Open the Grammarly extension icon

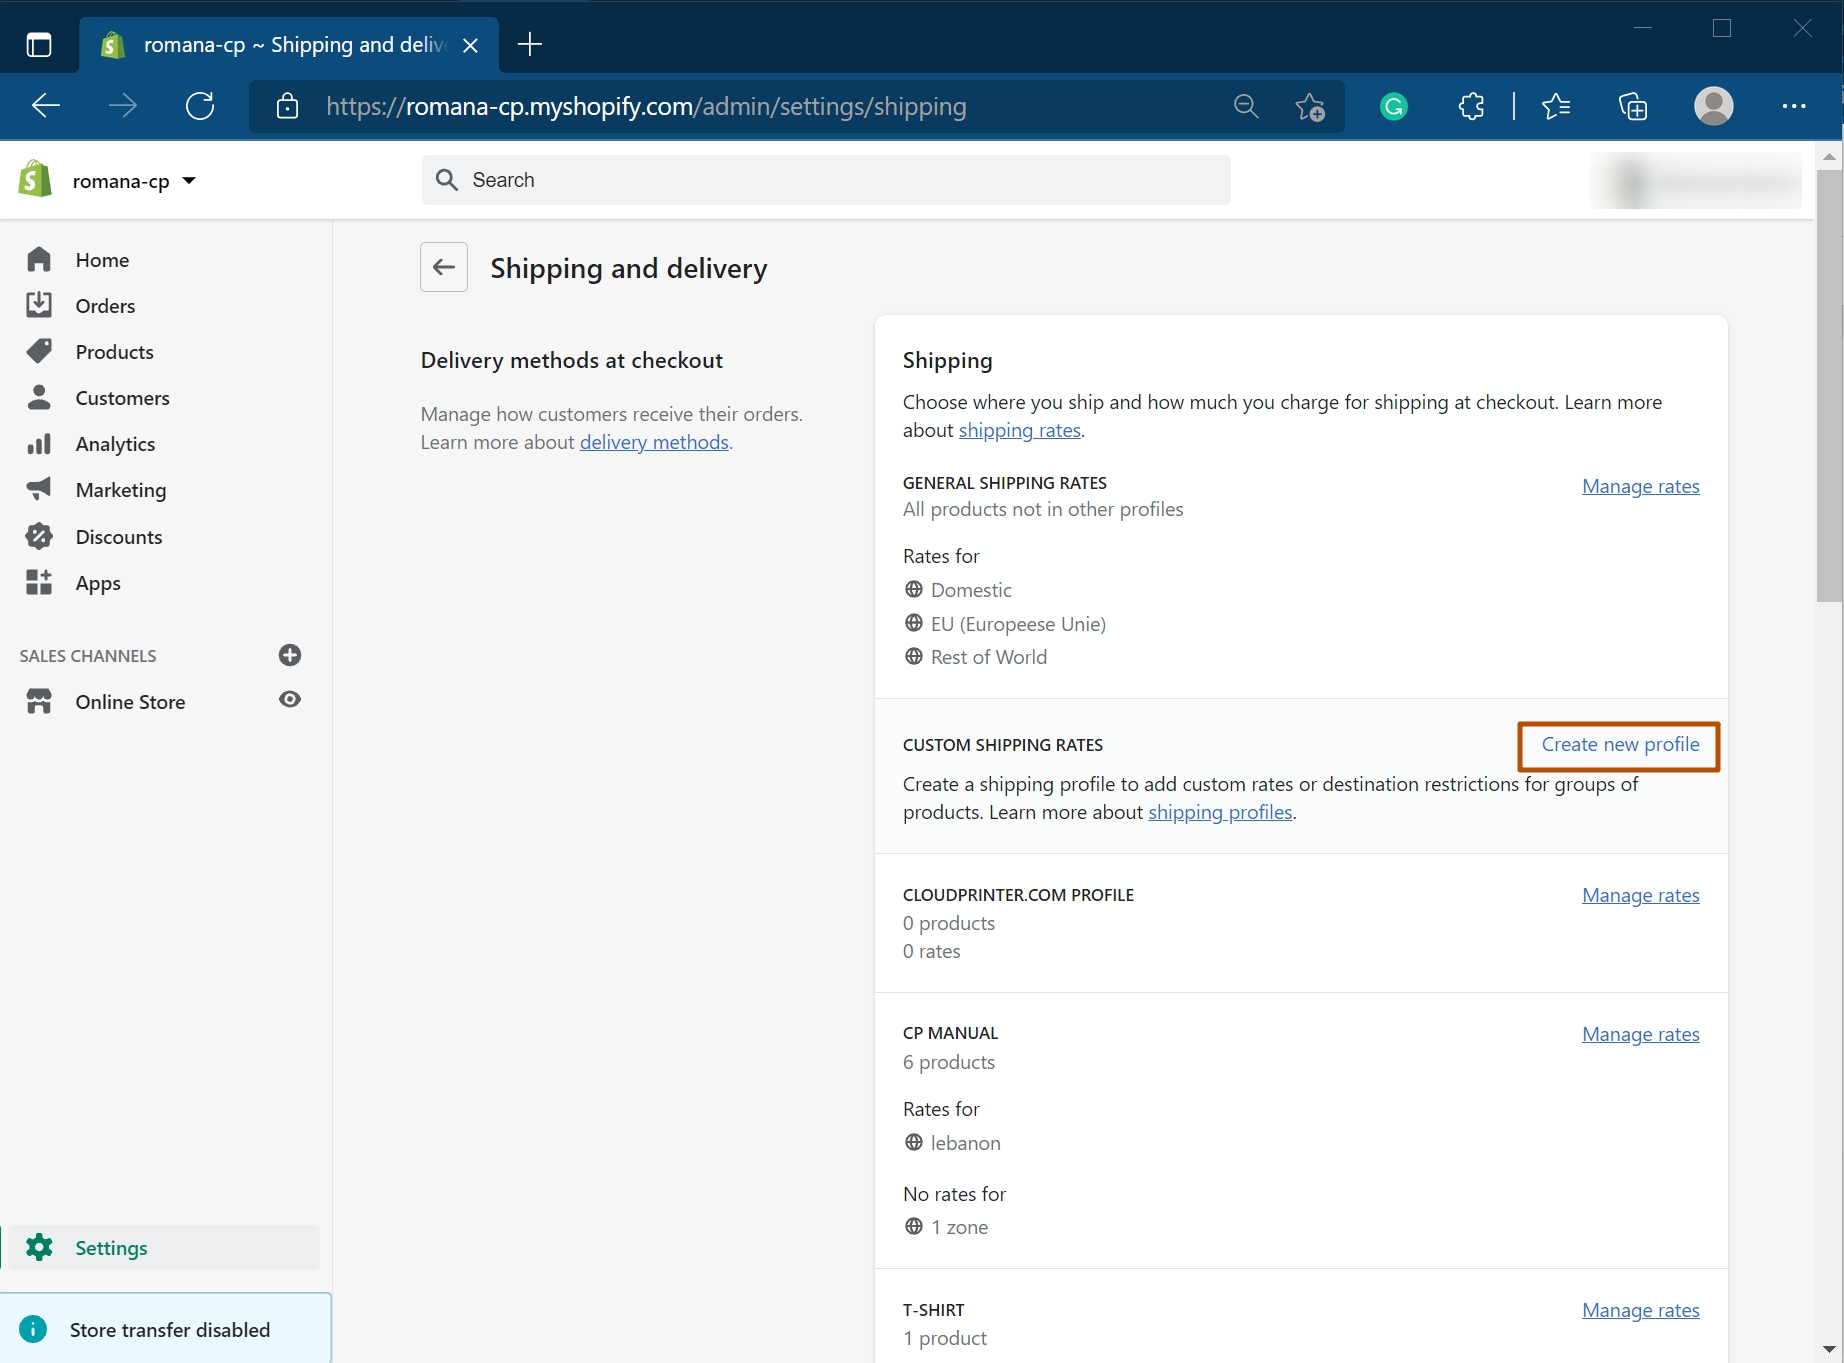click(1394, 106)
